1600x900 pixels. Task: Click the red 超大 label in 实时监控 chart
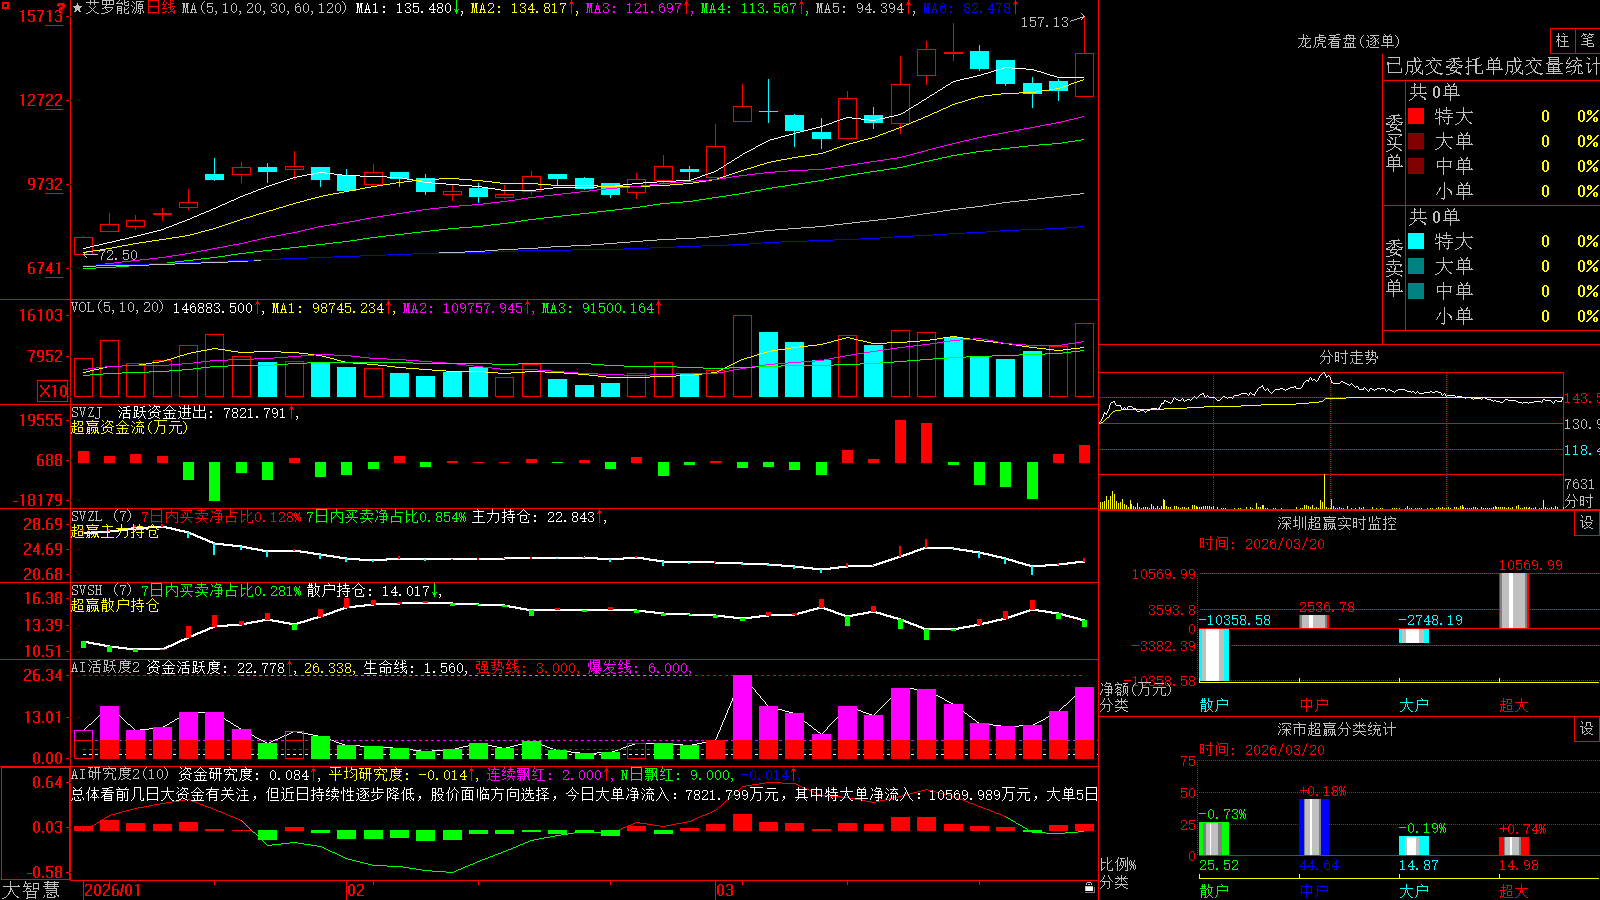point(1514,705)
